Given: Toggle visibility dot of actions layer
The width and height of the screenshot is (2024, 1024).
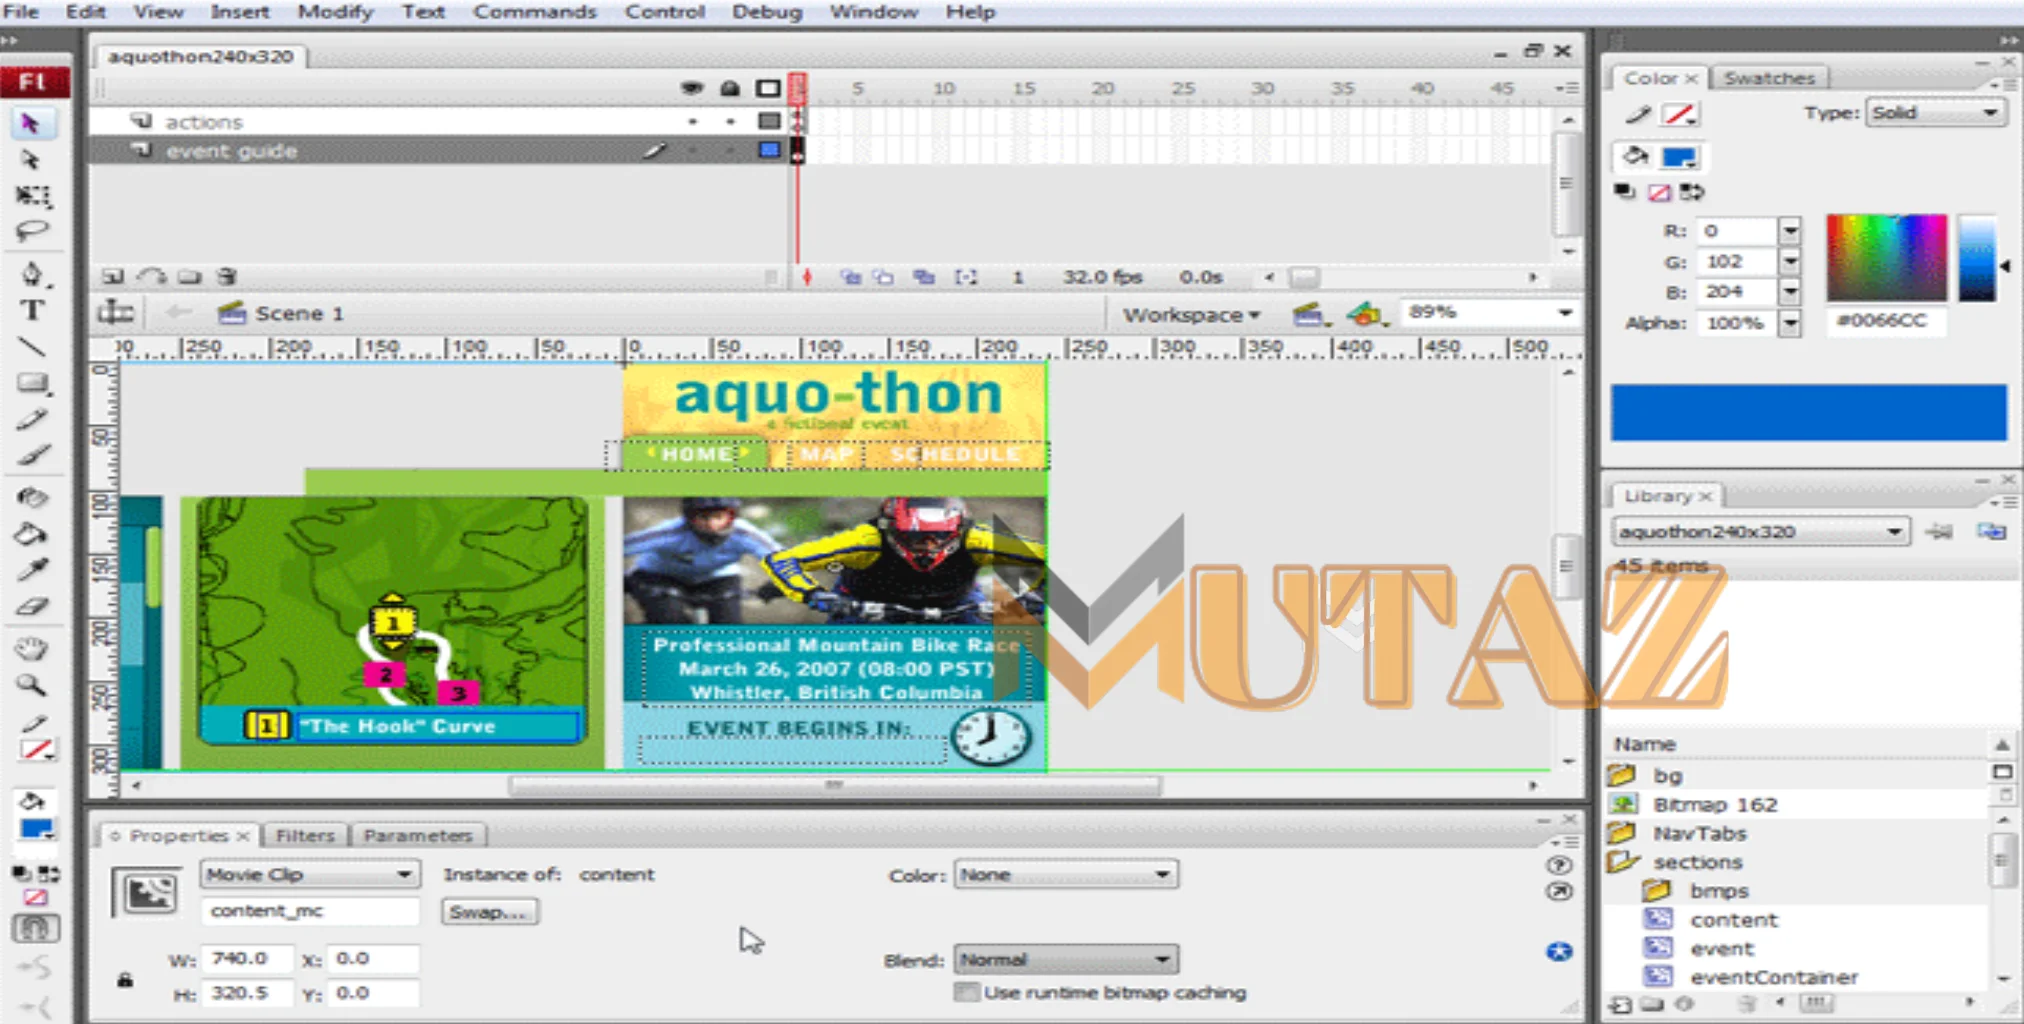Looking at the screenshot, I should click(x=692, y=121).
